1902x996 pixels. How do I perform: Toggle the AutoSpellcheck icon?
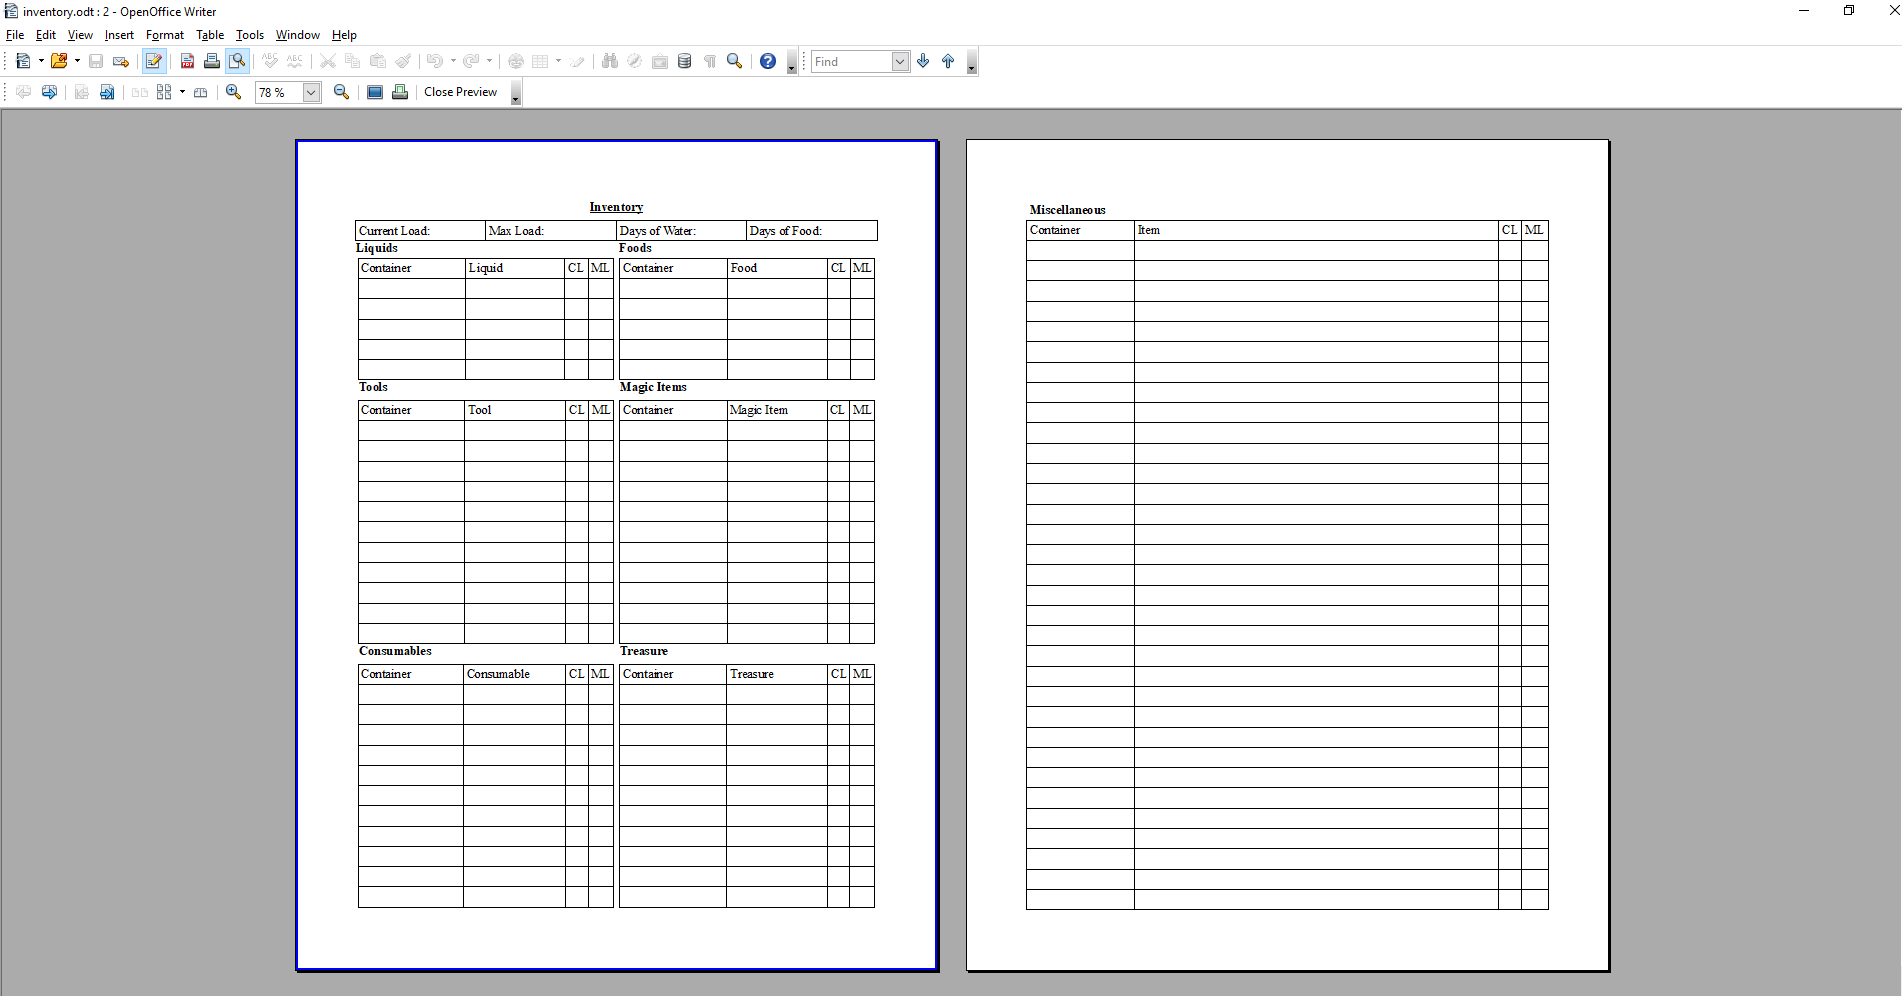[295, 61]
